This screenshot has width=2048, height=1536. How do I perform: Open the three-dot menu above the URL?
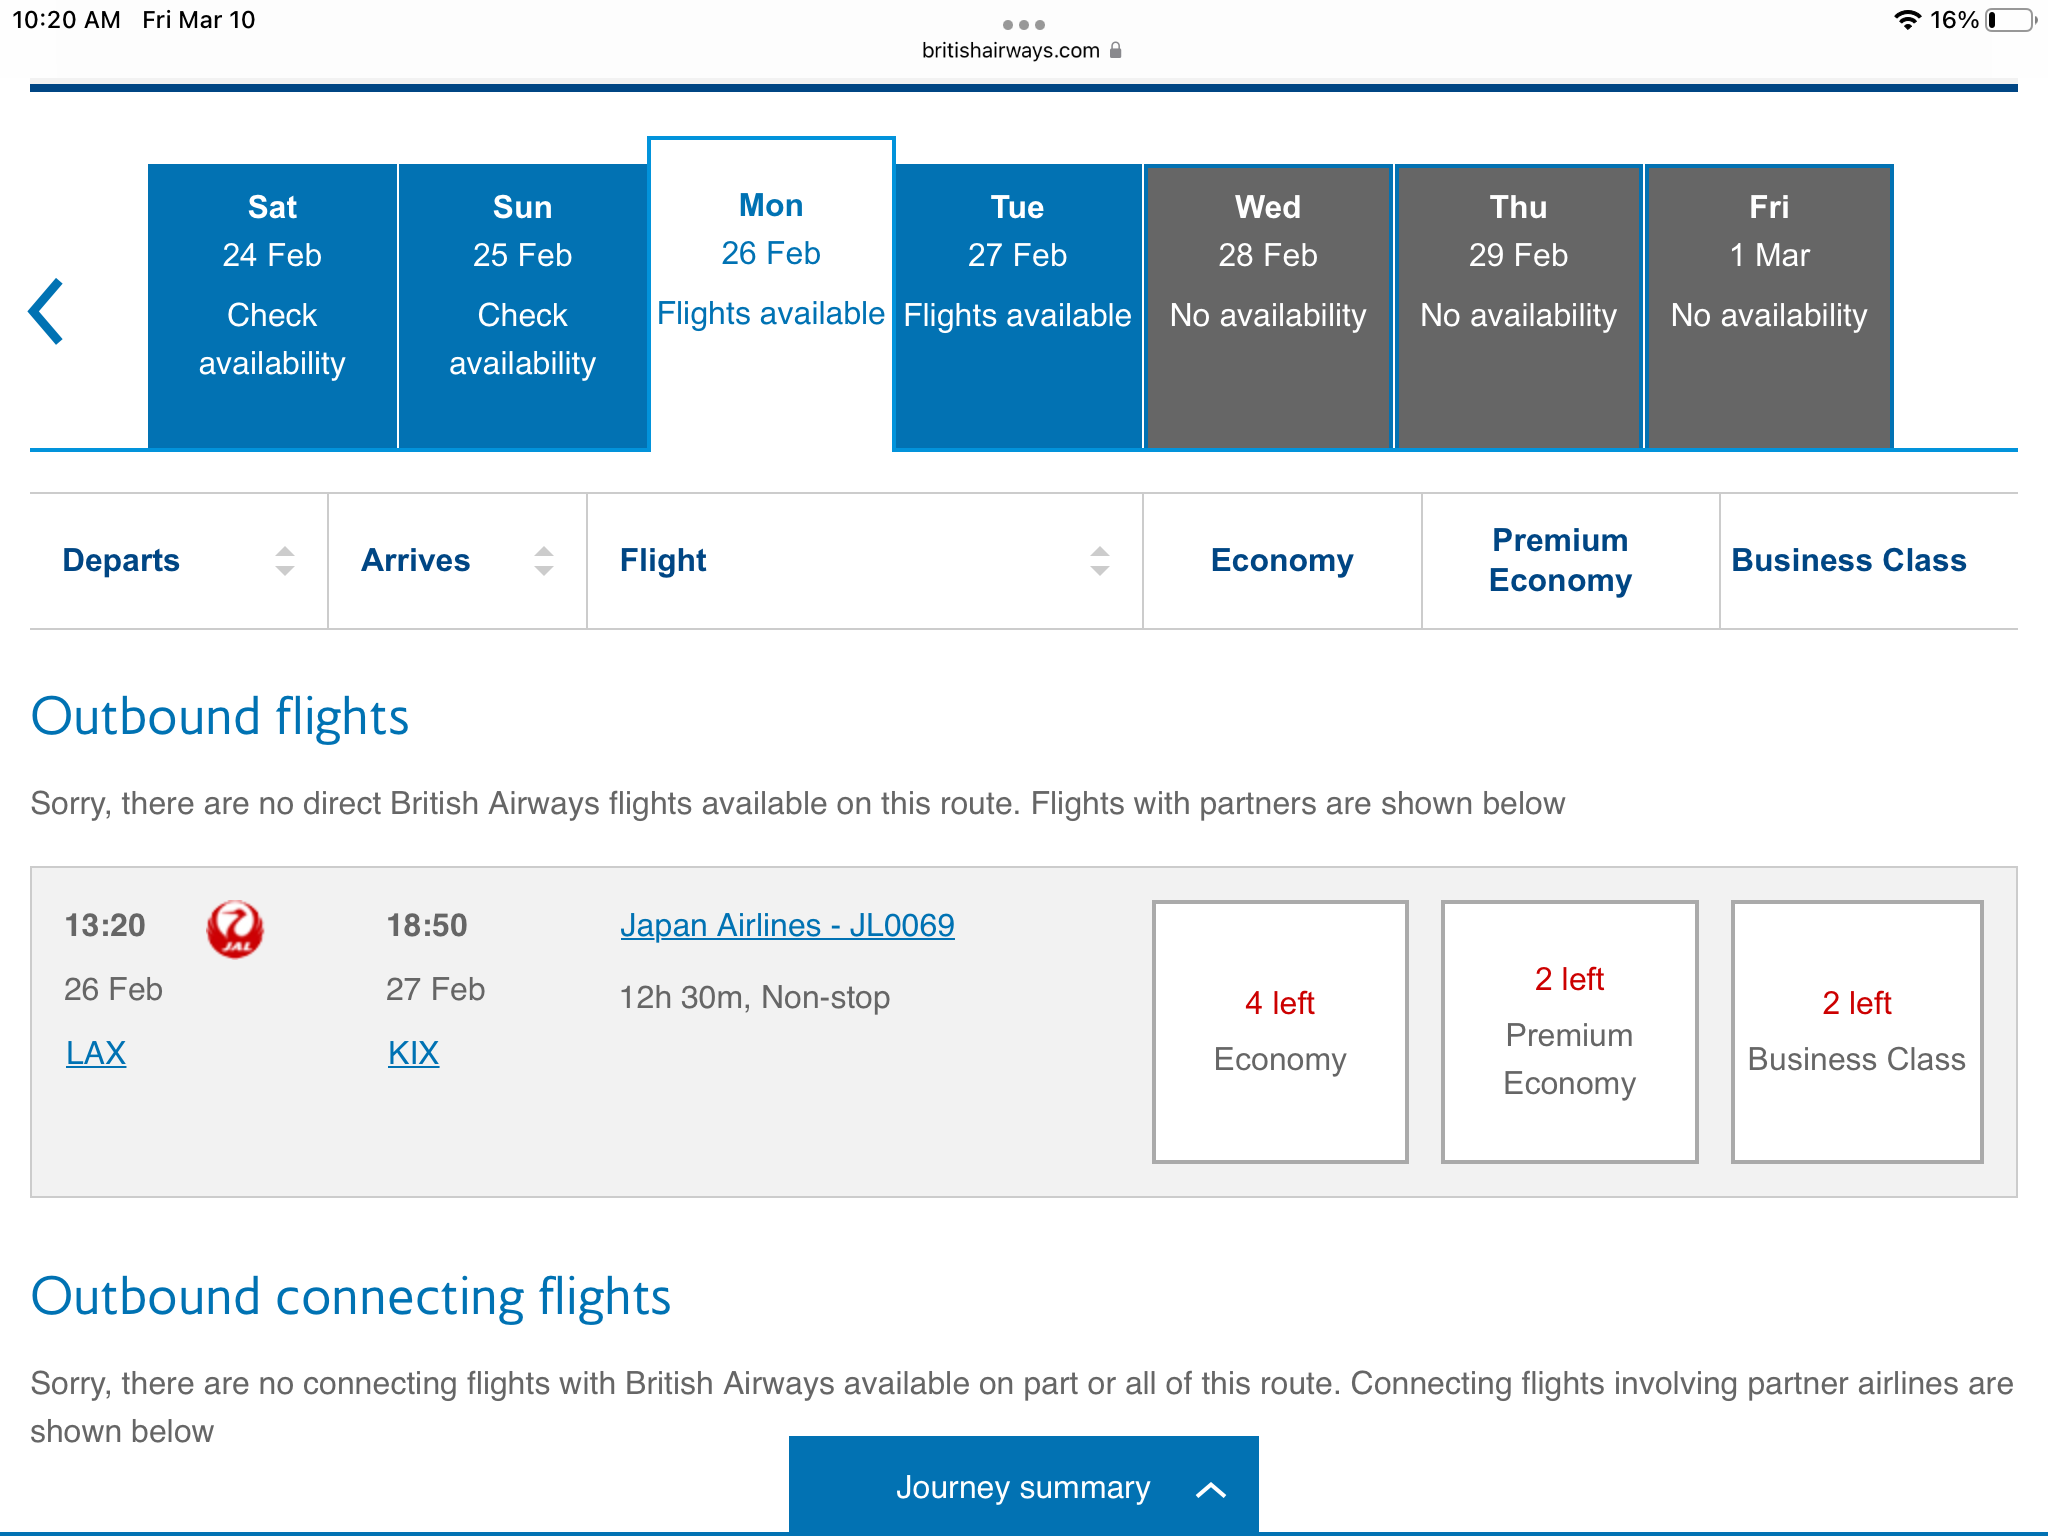click(1023, 24)
